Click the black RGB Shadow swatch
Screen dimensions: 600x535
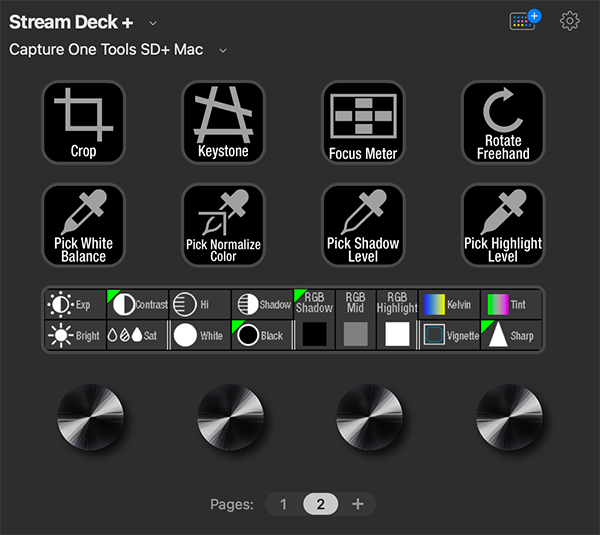(x=315, y=334)
